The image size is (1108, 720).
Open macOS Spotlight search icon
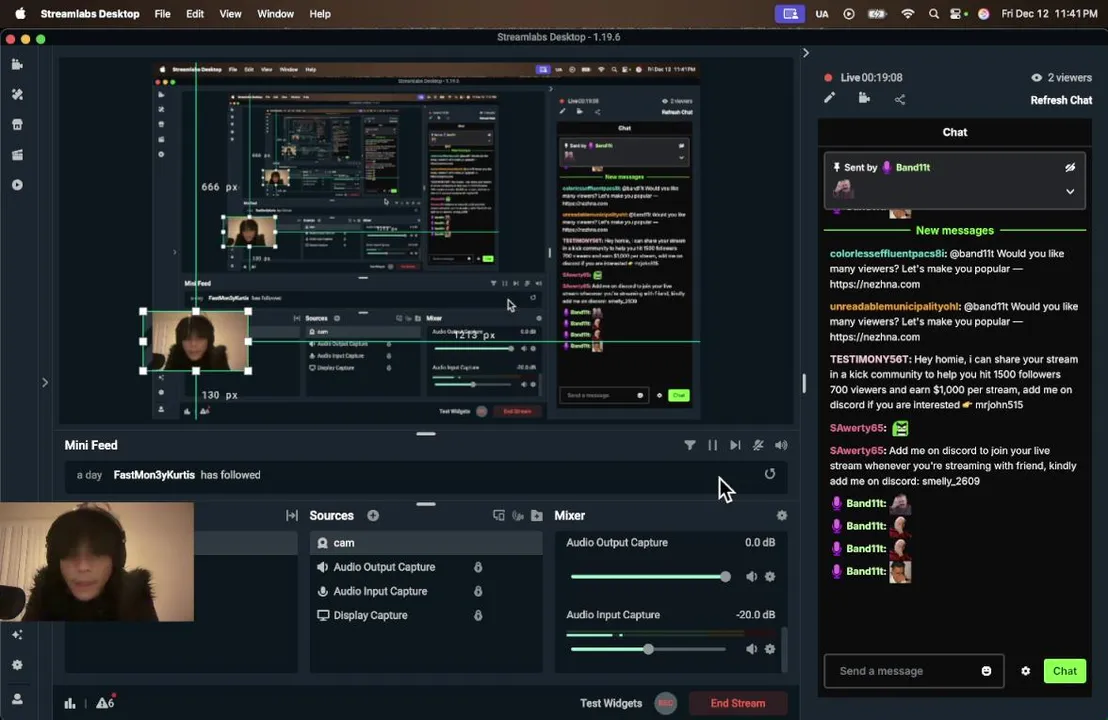pyautogui.click(x=933, y=13)
